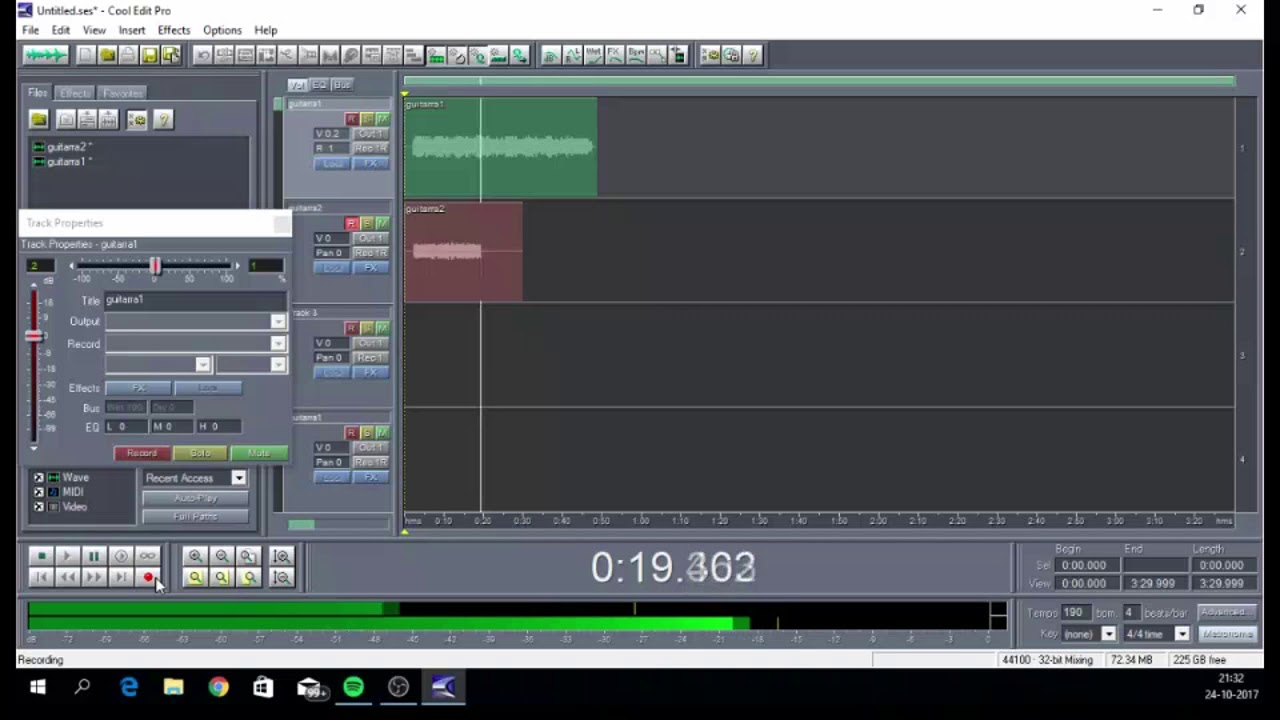Image resolution: width=1280 pixels, height=720 pixels.
Task: Mute track 3 with its green M button
Action: [x=381, y=328]
